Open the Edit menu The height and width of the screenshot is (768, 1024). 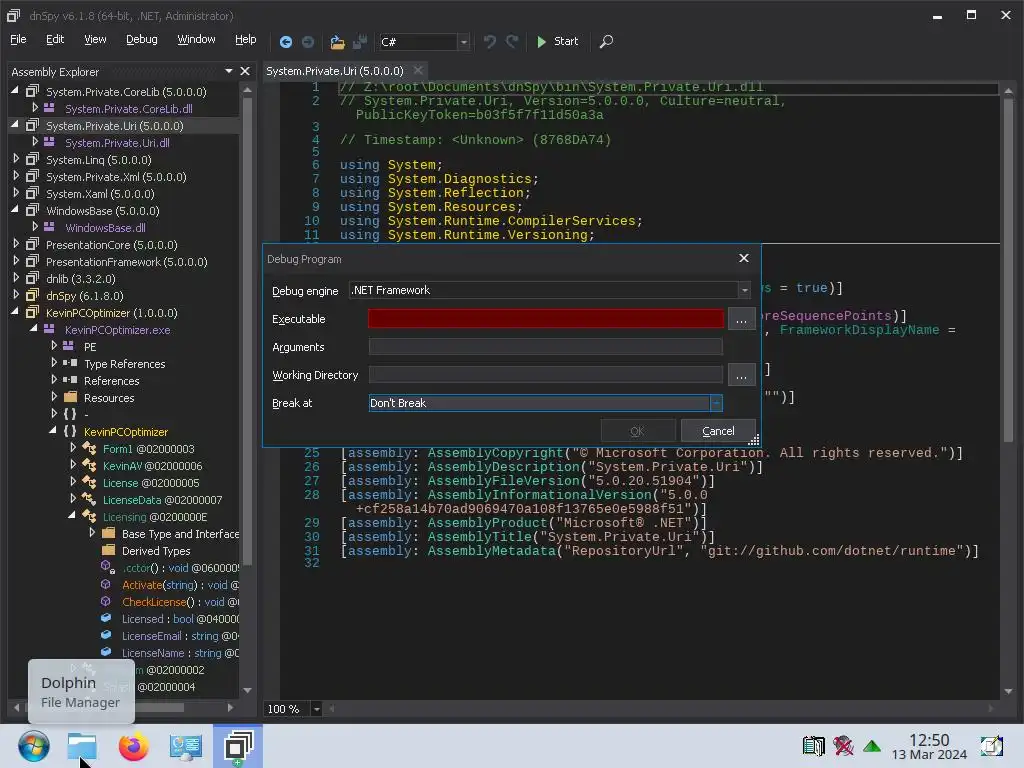point(55,39)
